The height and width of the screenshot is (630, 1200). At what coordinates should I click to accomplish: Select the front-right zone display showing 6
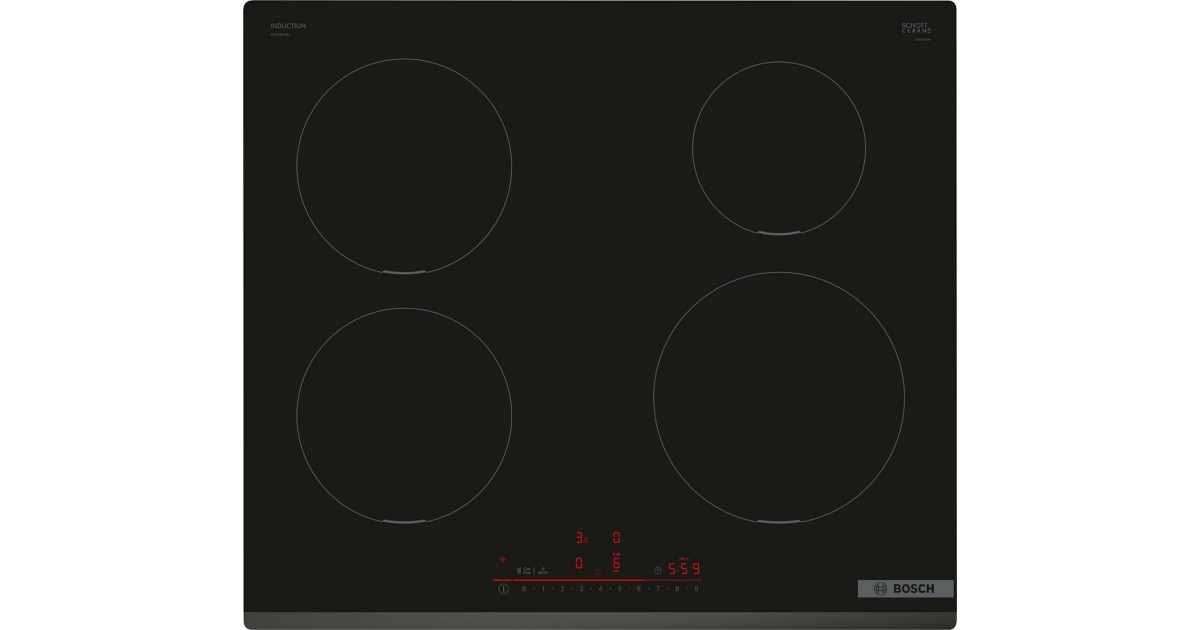pos(616,562)
